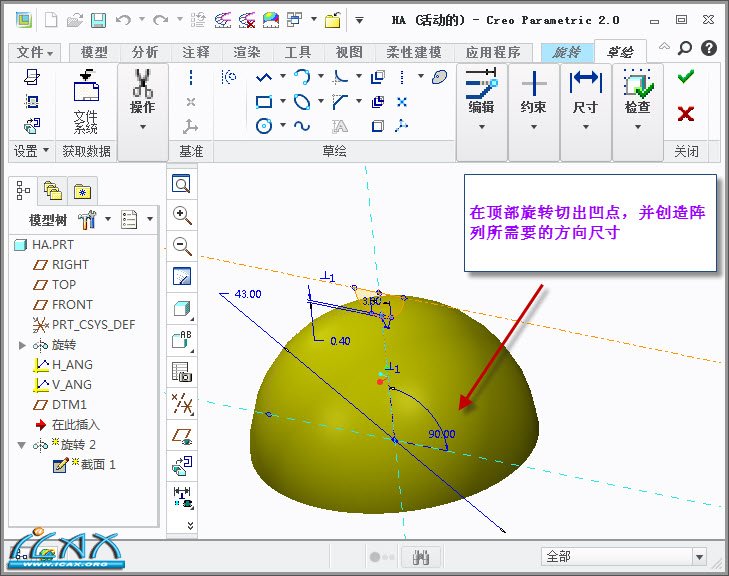Expand the 旋转 feature node

(23, 345)
